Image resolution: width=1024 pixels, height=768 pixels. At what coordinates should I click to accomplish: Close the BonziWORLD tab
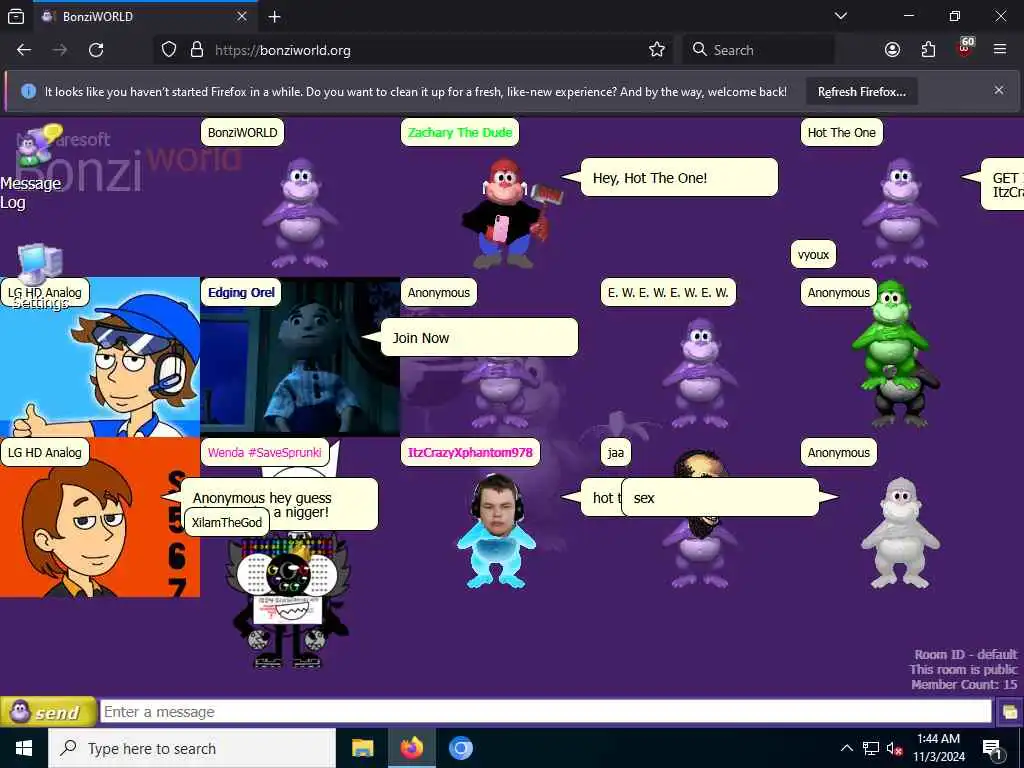242,16
